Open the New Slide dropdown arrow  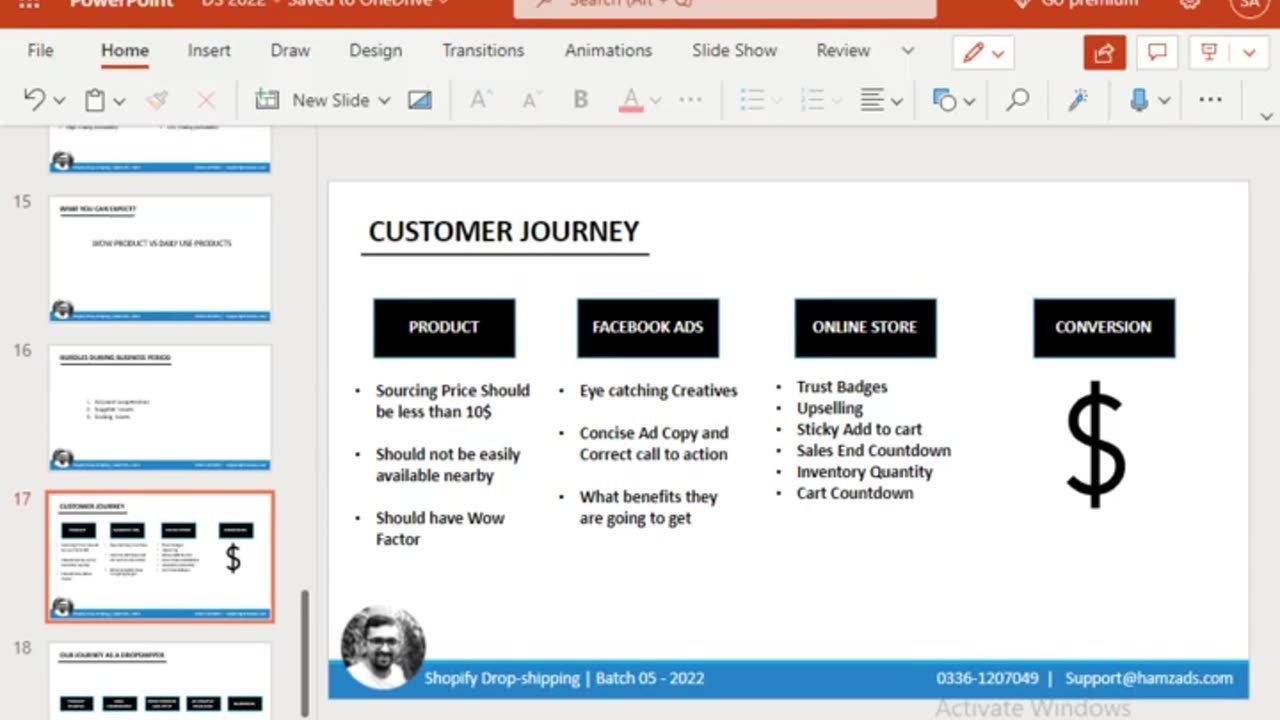[384, 101]
